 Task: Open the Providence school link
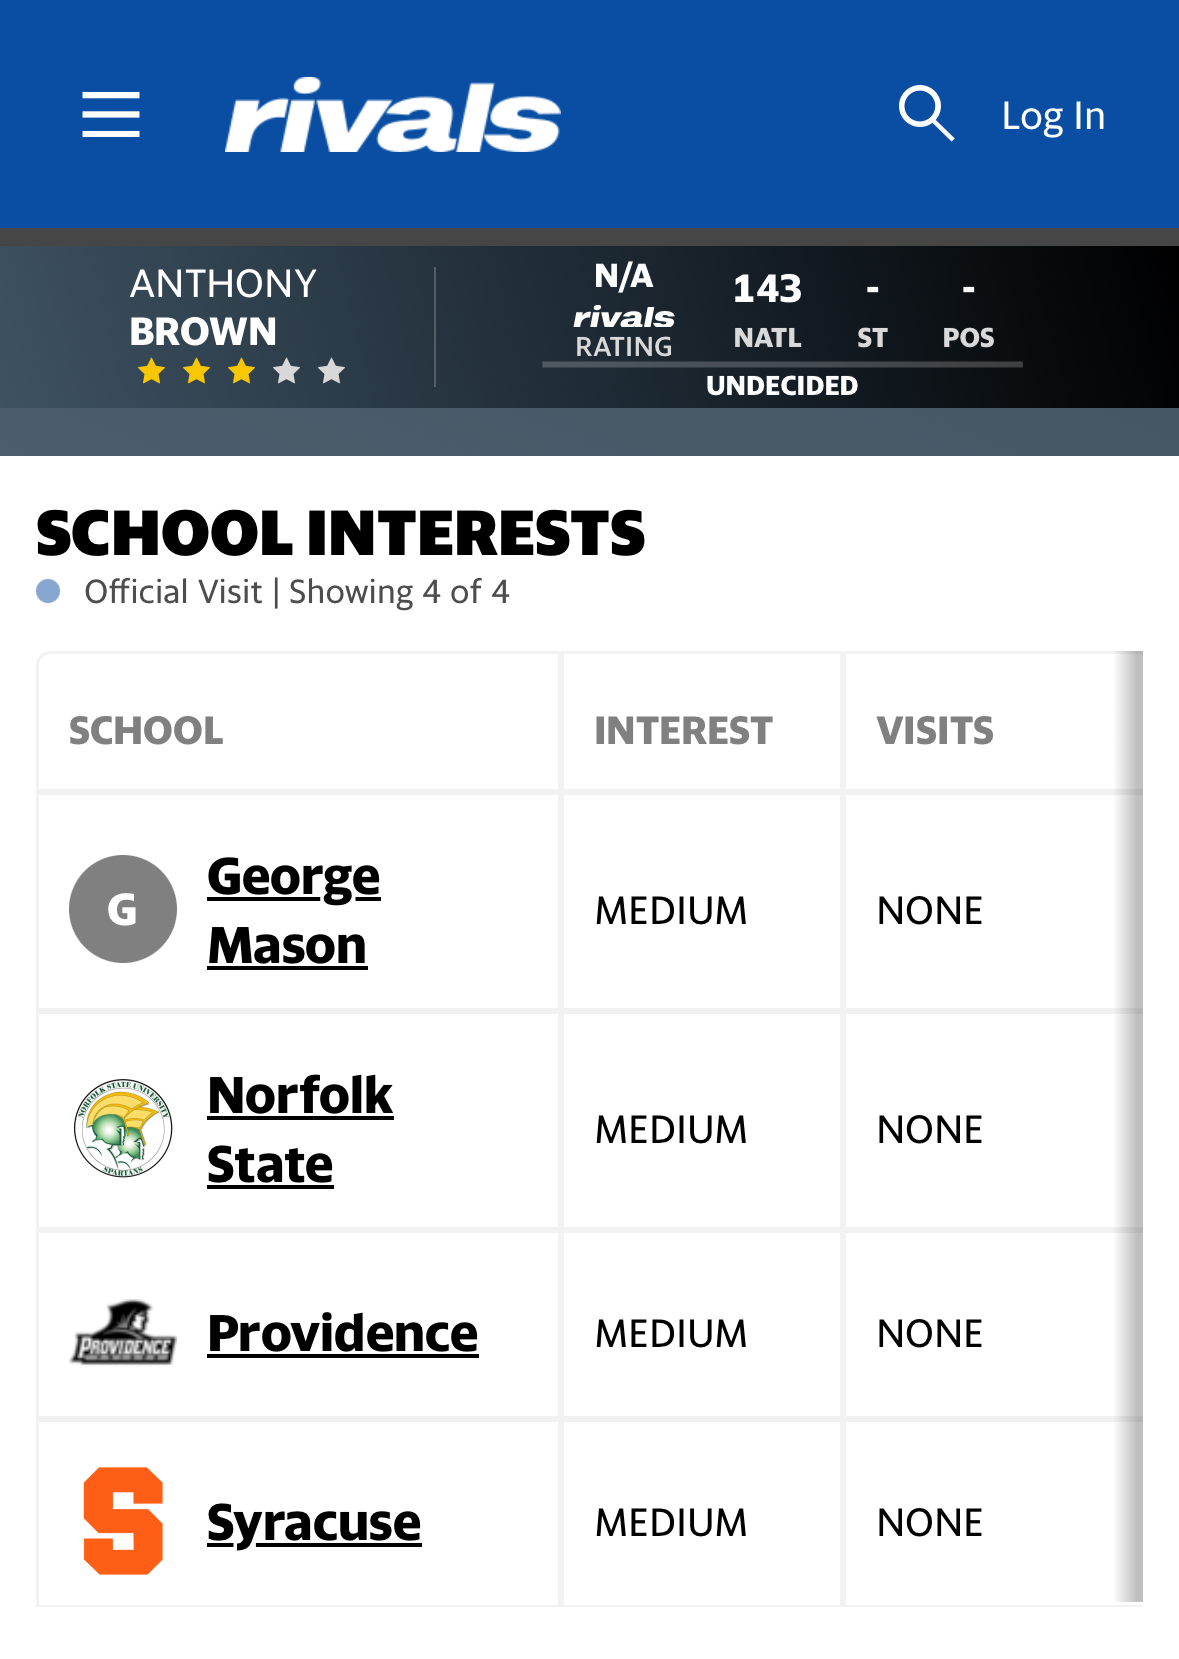[x=343, y=1333]
